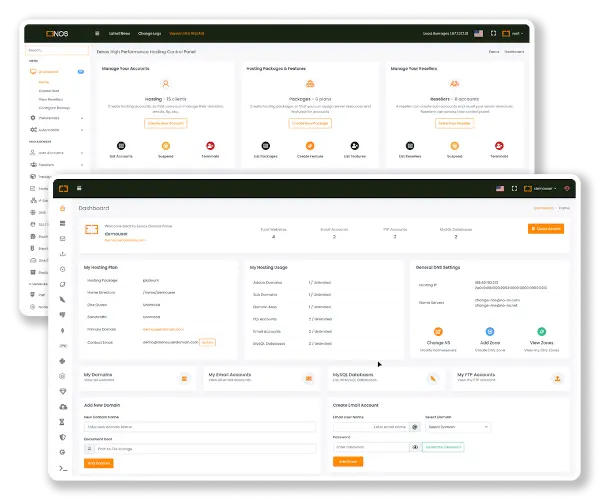The image size is (600, 500).
Task: Click Change NS orange icon
Action: pyautogui.click(x=438, y=332)
